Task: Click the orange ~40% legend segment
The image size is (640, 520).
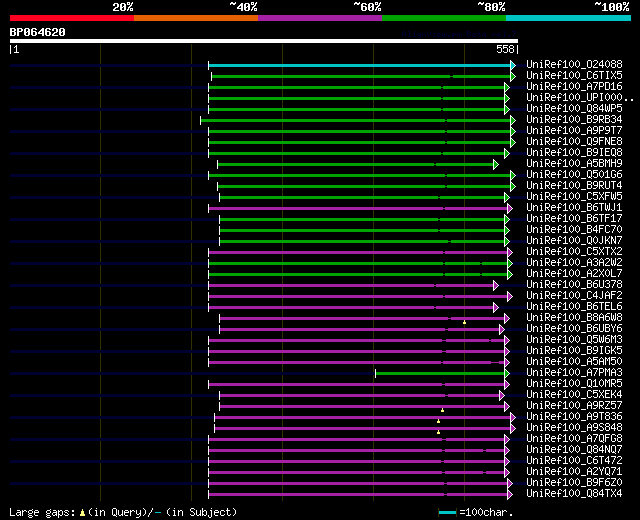Action: 196,18
